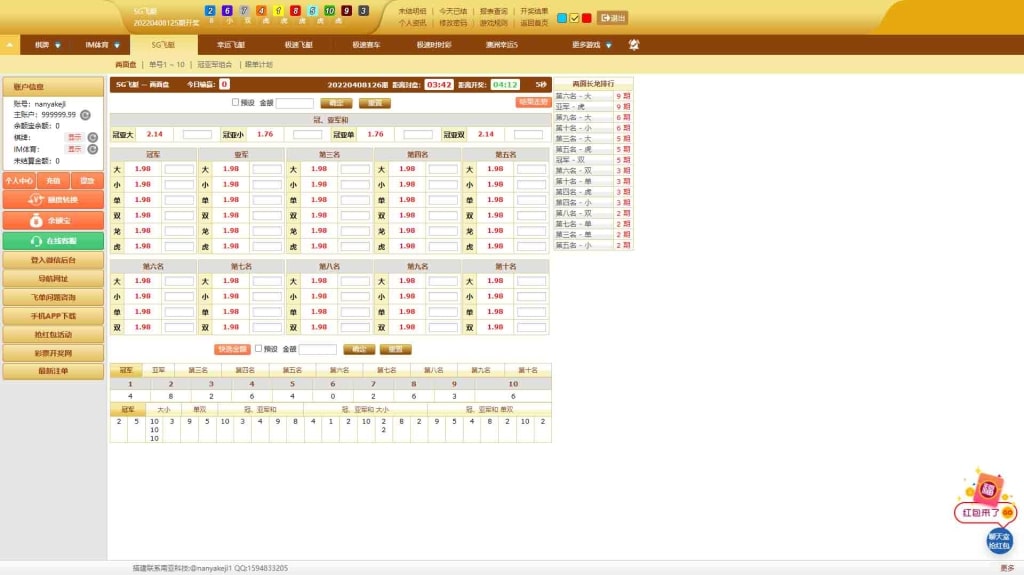Click the gray number 7 result ball
The width and height of the screenshot is (1024, 575).
pos(244,10)
